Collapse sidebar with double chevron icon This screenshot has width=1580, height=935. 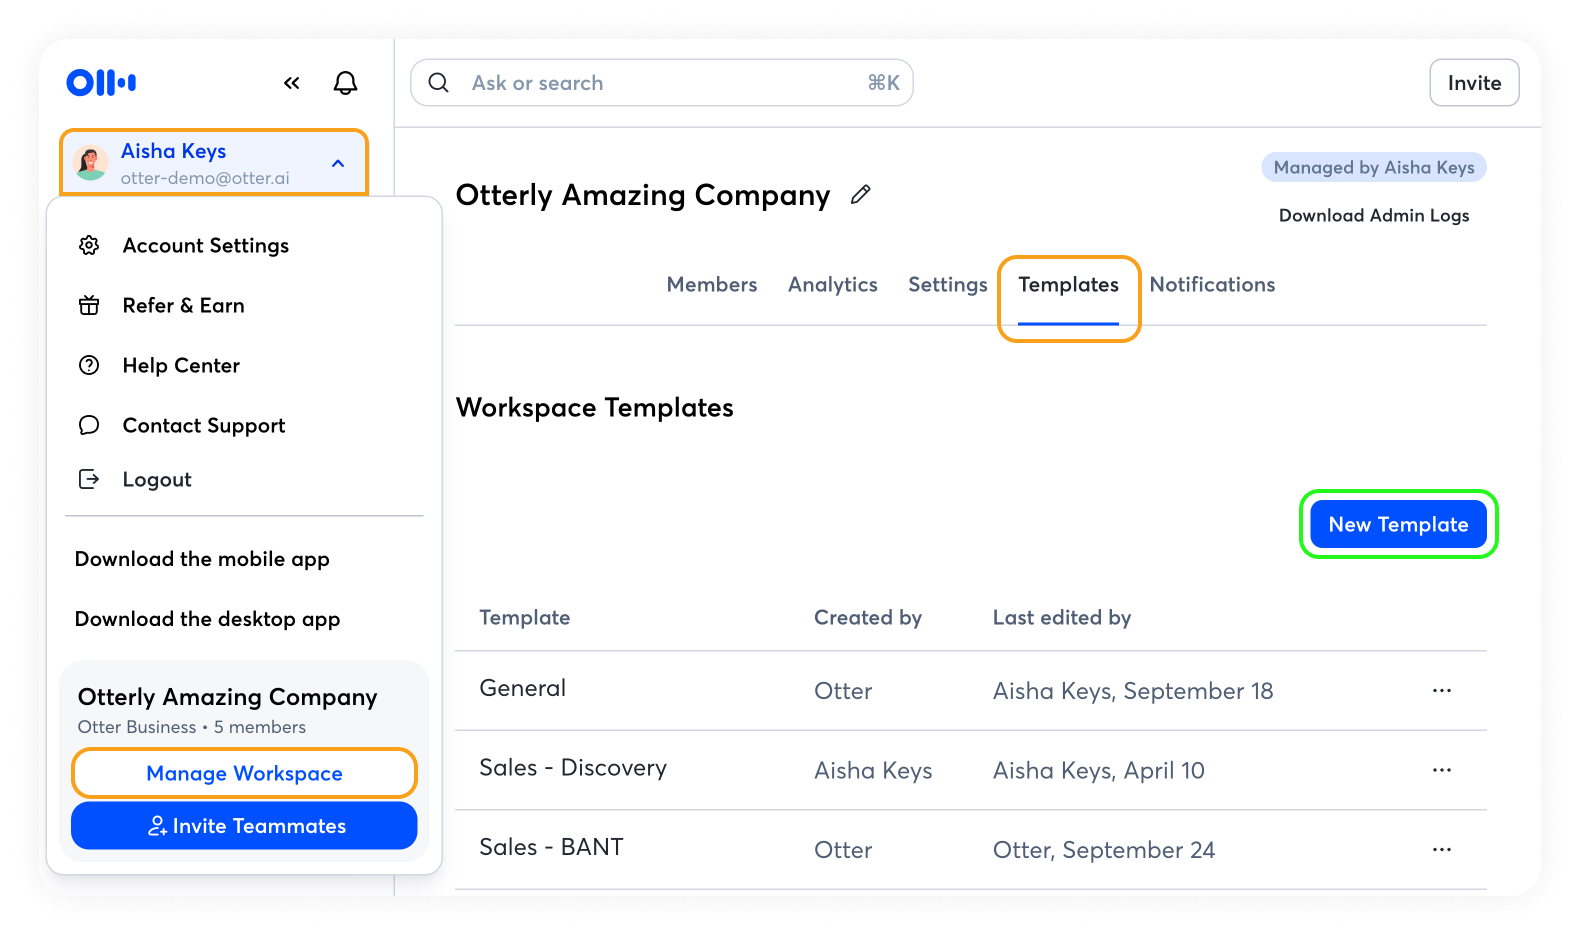coord(291,83)
